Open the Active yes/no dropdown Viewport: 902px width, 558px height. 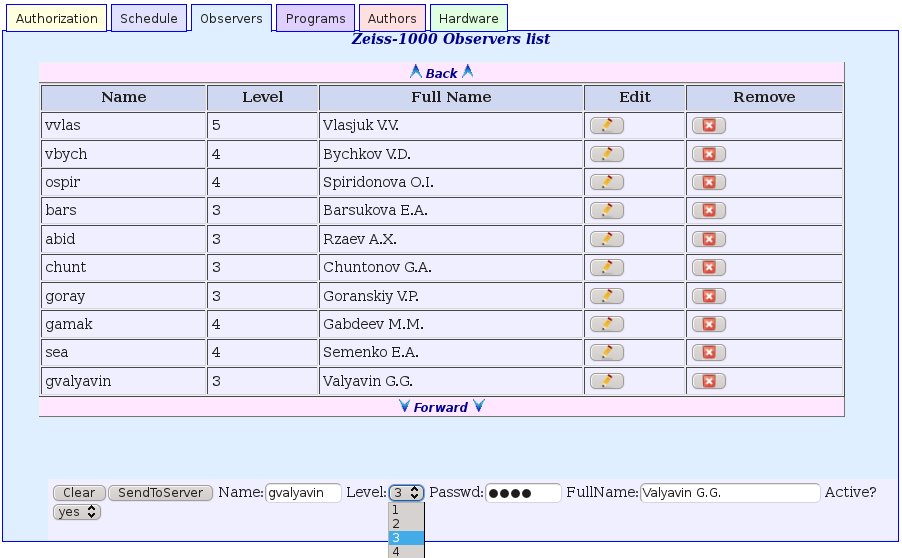click(77, 512)
